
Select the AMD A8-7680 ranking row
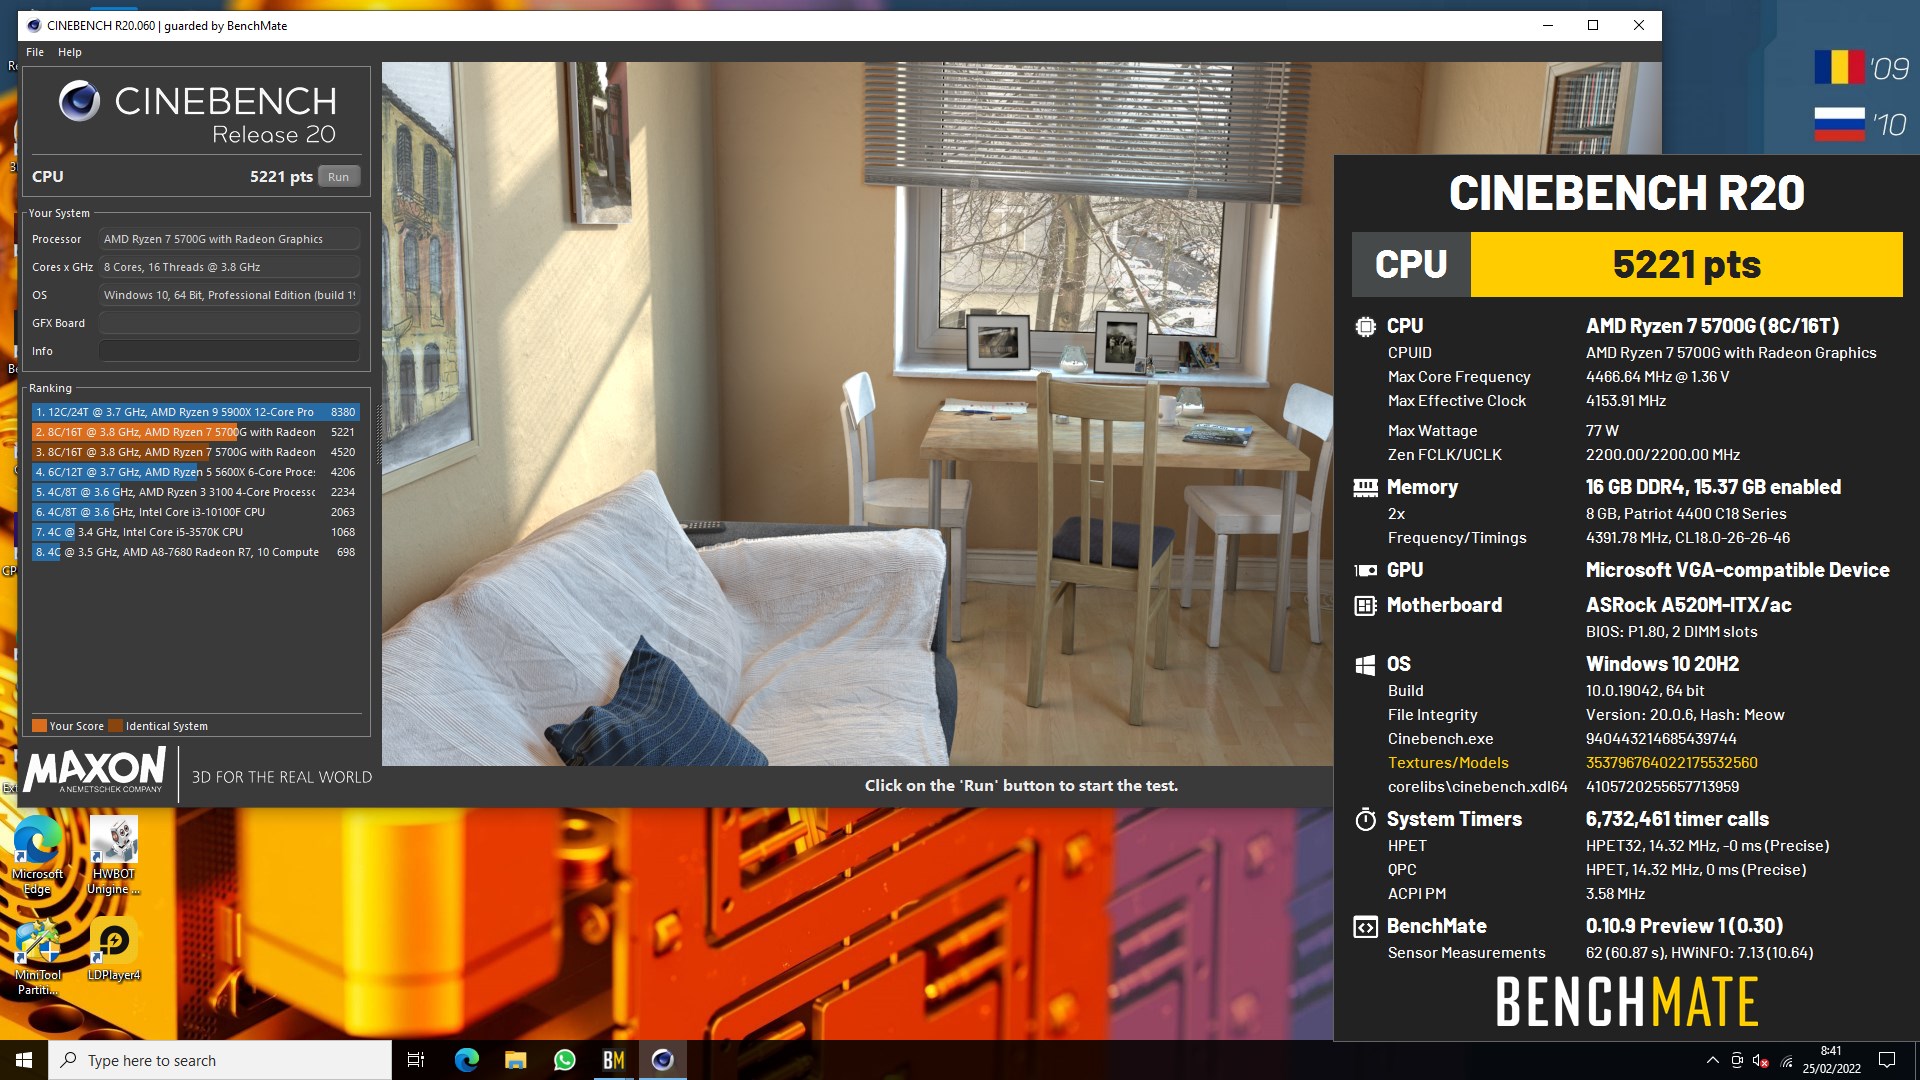195,552
